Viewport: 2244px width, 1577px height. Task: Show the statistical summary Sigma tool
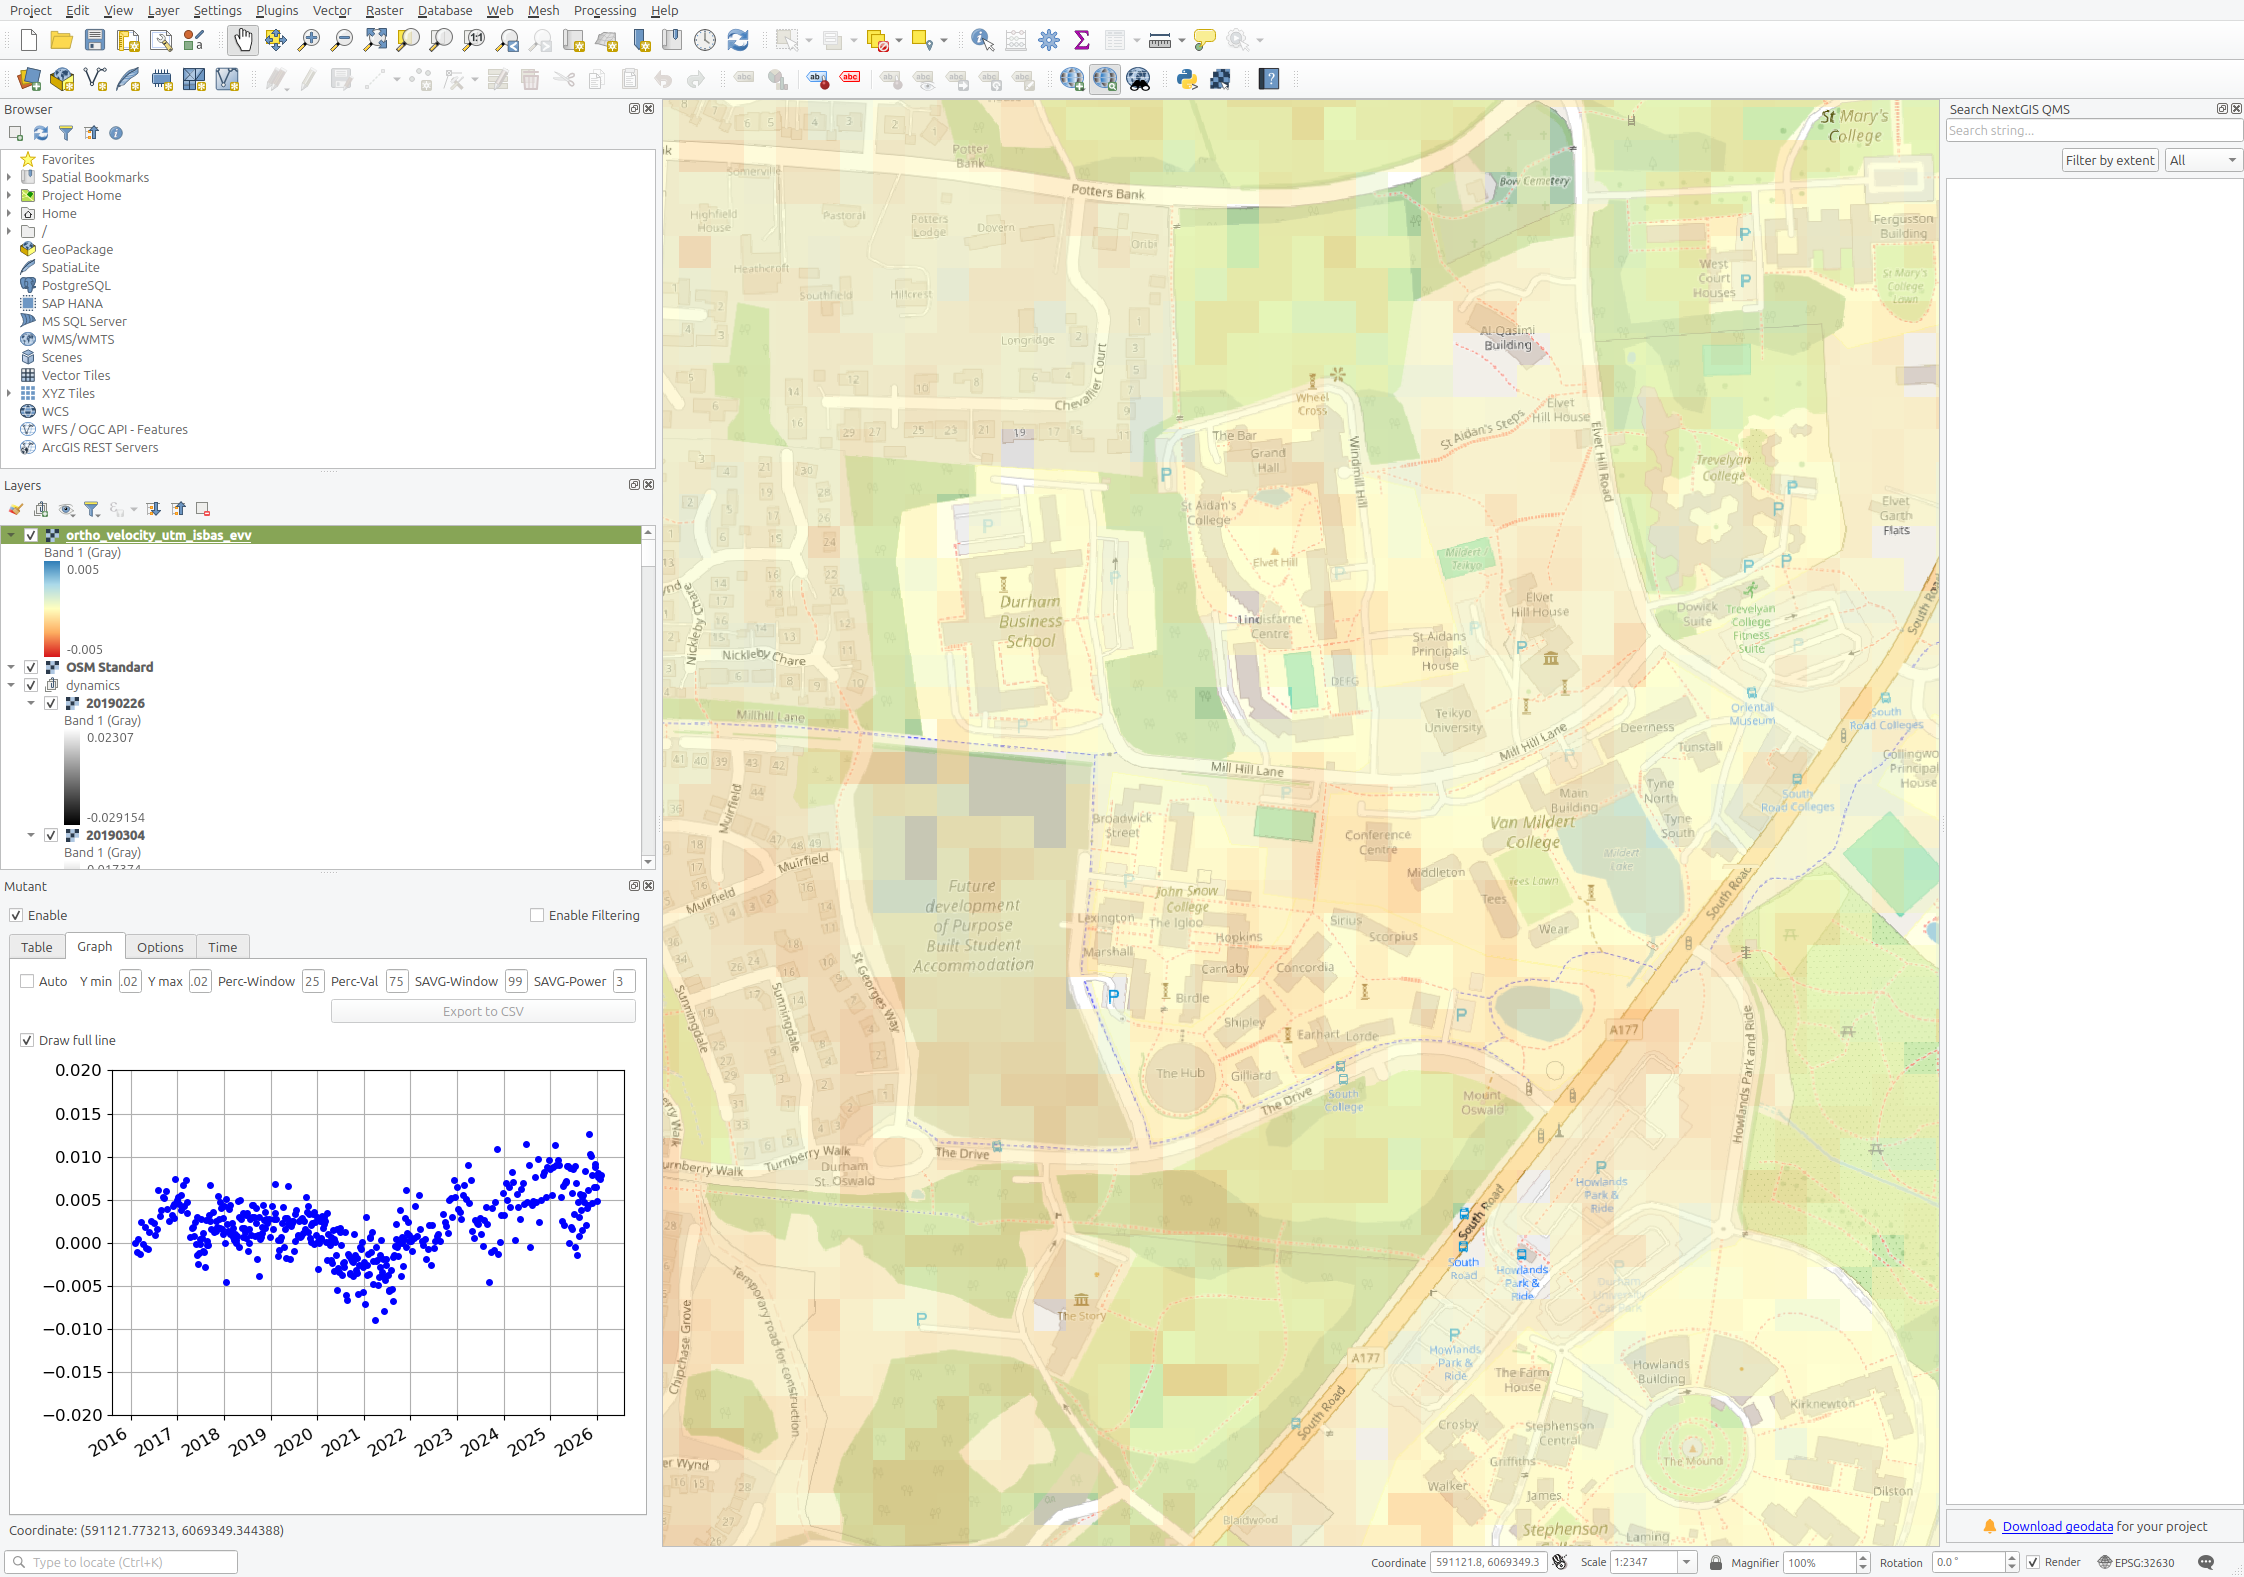(1082, 40)
